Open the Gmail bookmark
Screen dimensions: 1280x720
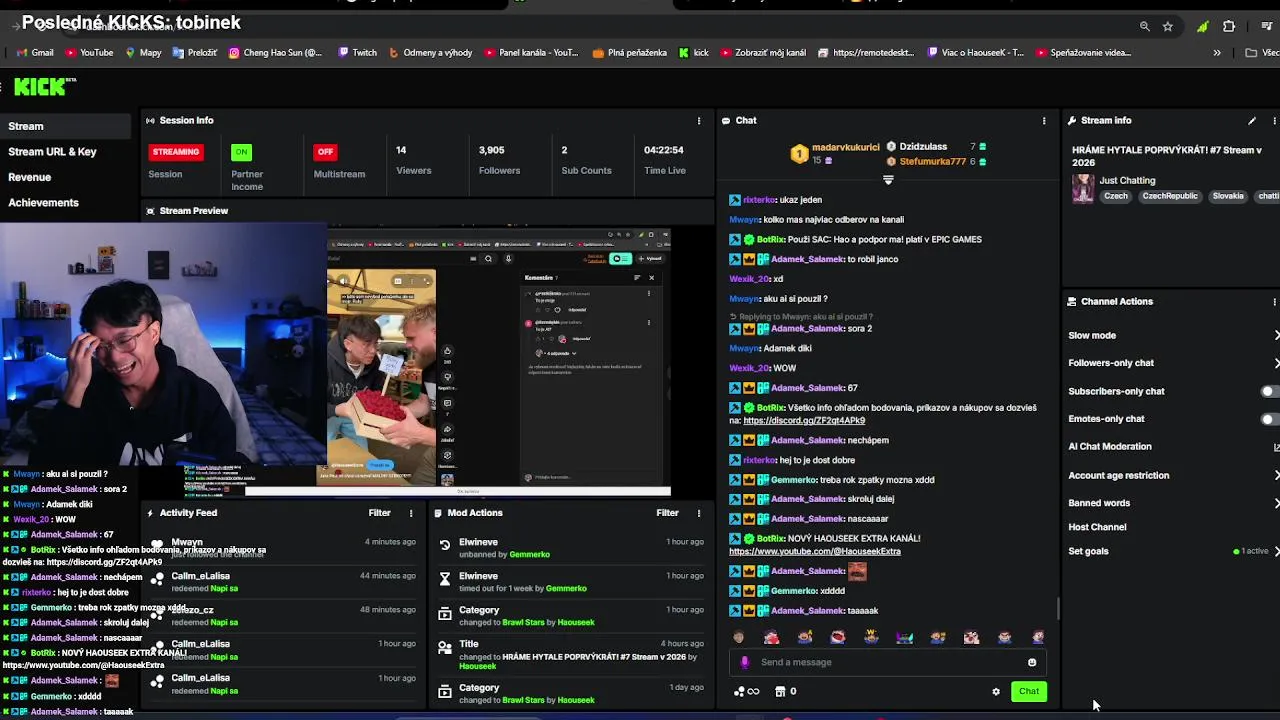point(35,53)
